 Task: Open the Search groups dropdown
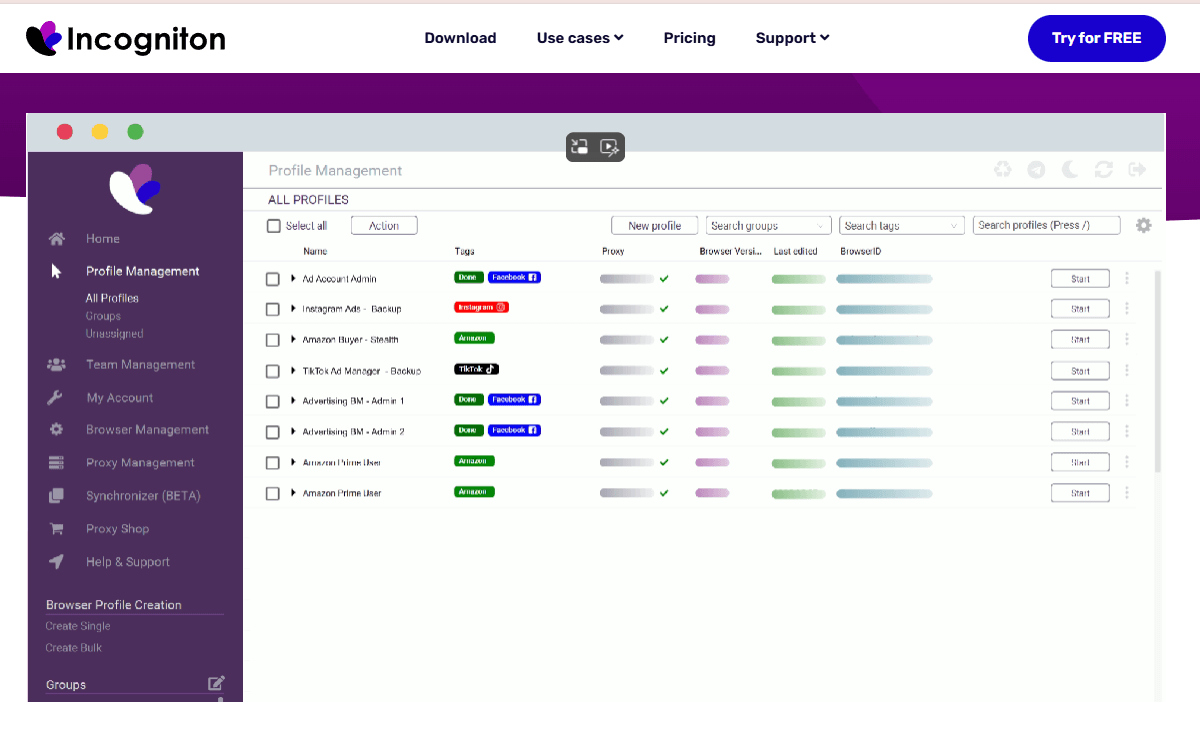pos(768,226)
